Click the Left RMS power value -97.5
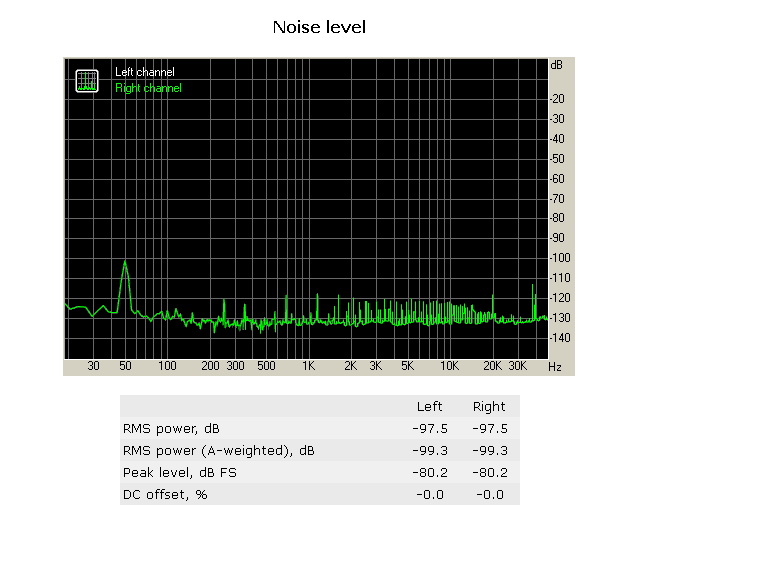This screenshot has width=768, height=576. 430,429
